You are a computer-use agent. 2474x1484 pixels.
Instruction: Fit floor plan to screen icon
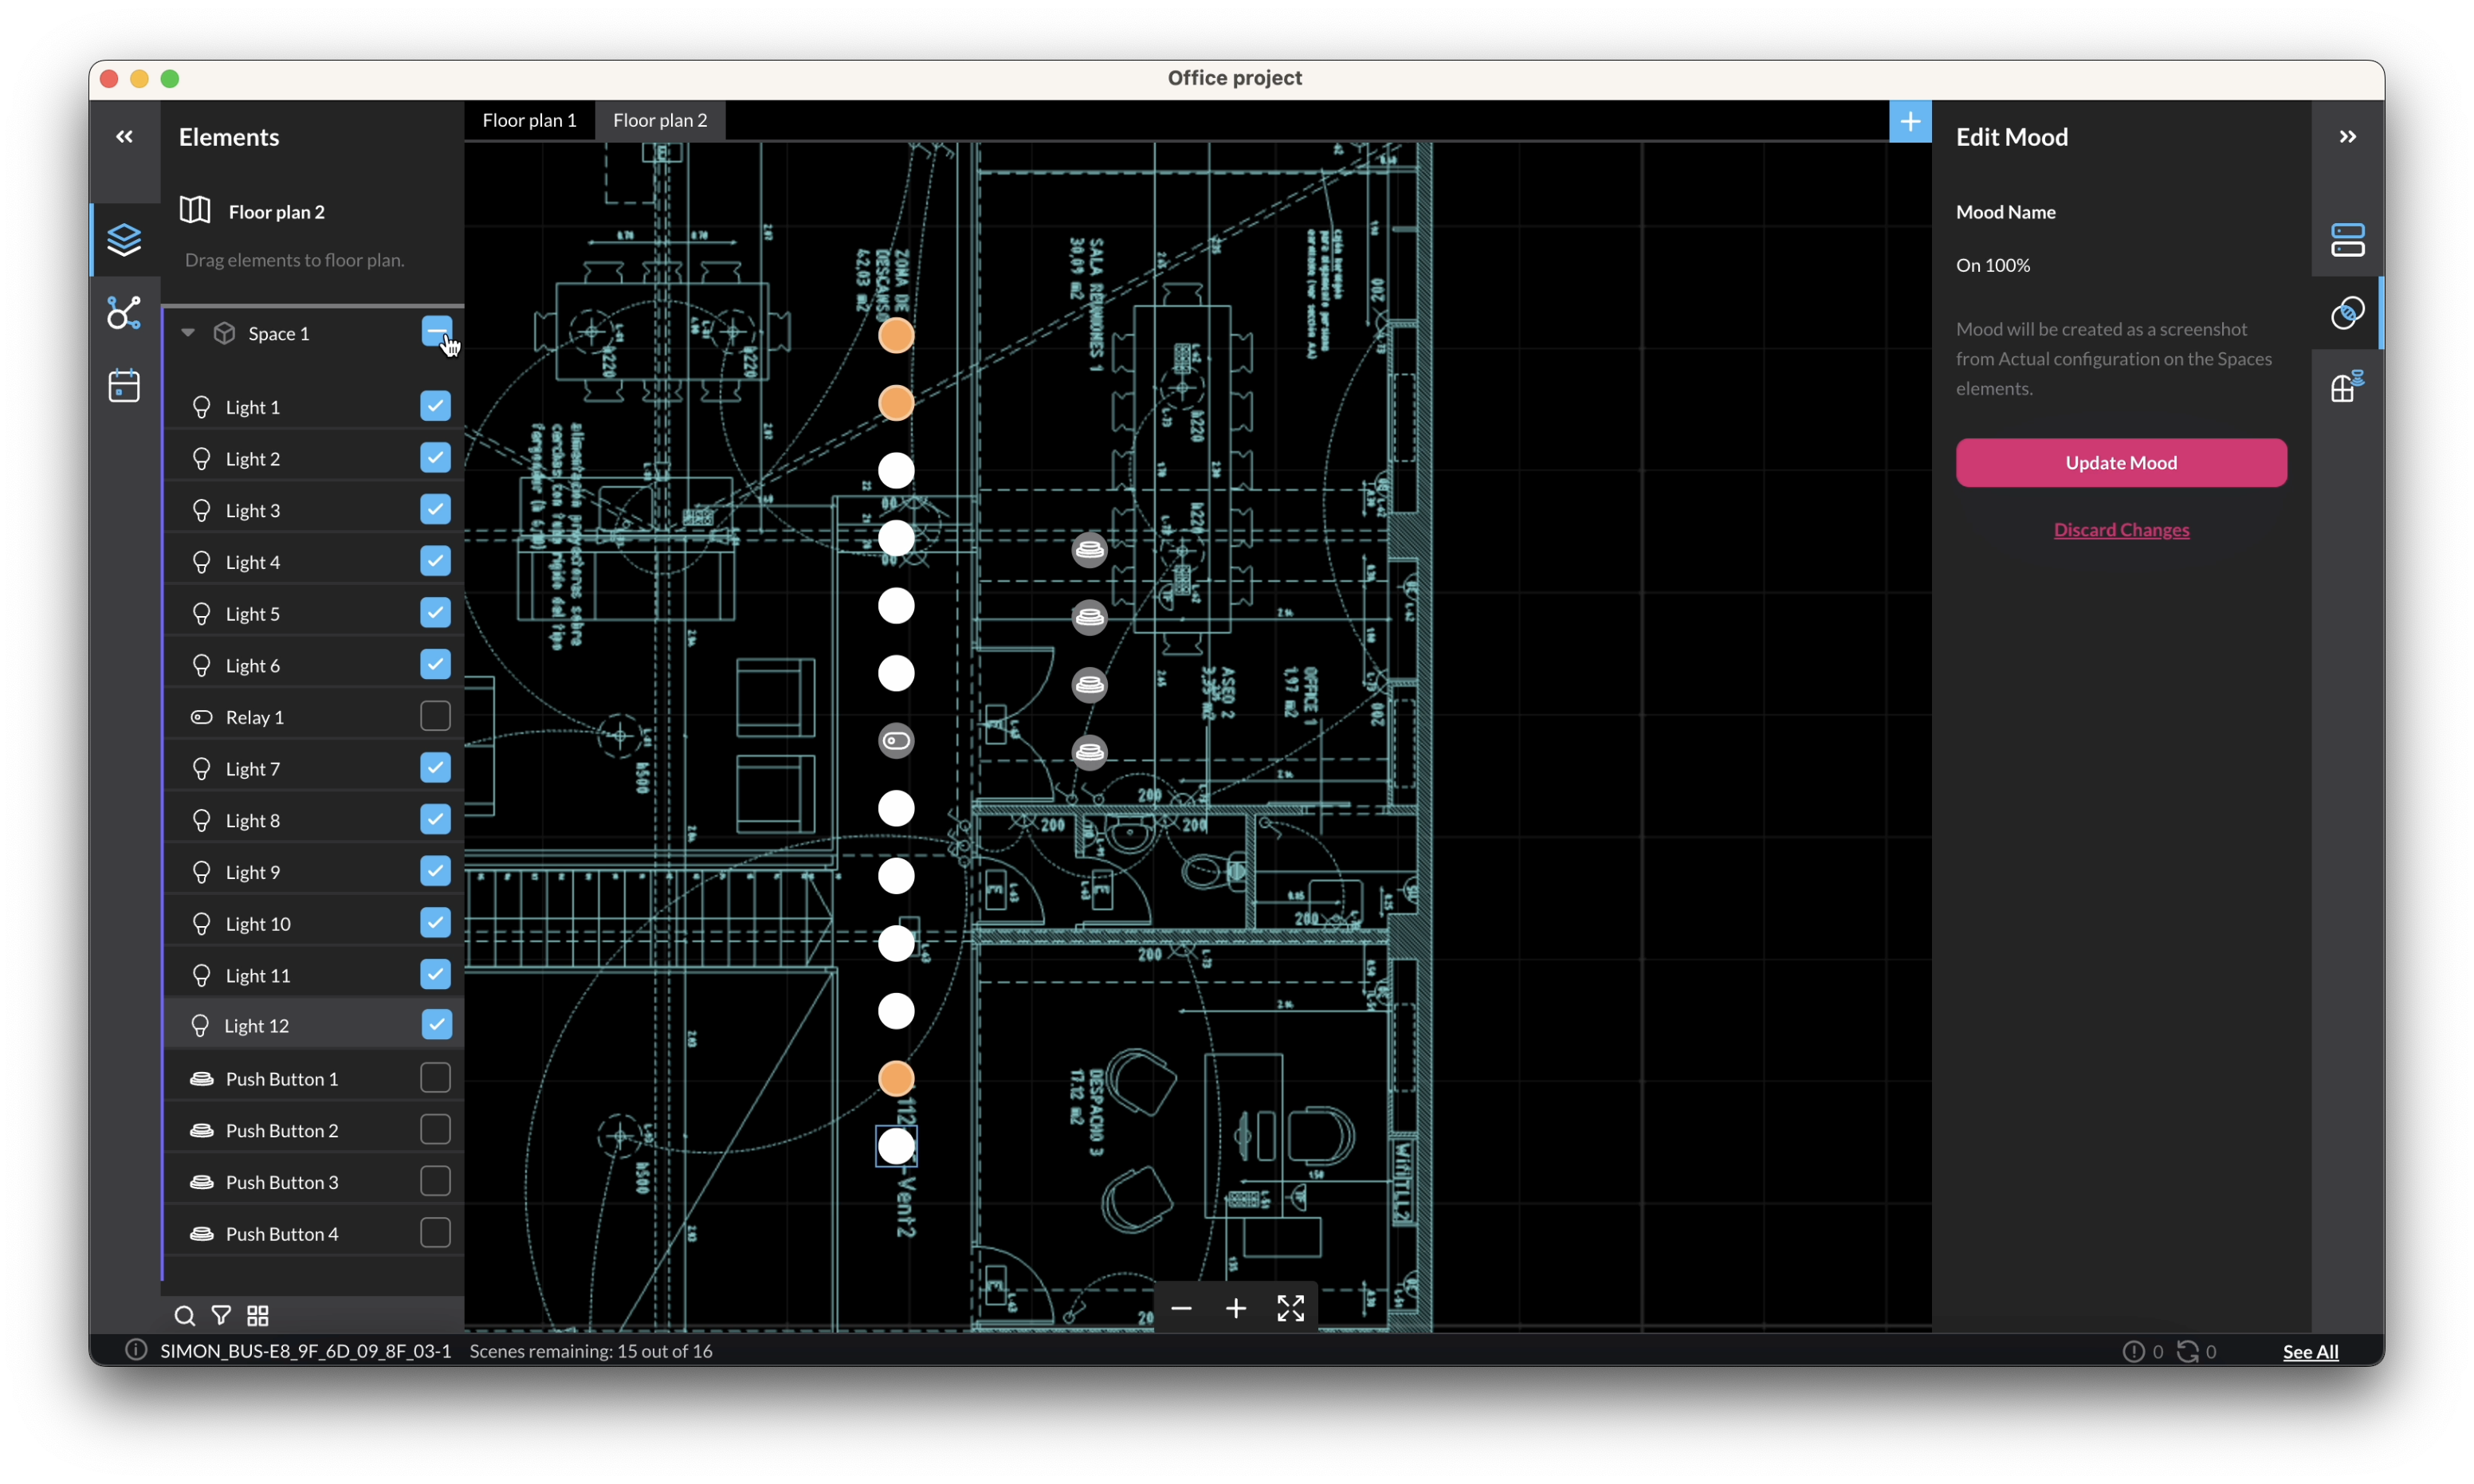(x=1291, y=1309)
